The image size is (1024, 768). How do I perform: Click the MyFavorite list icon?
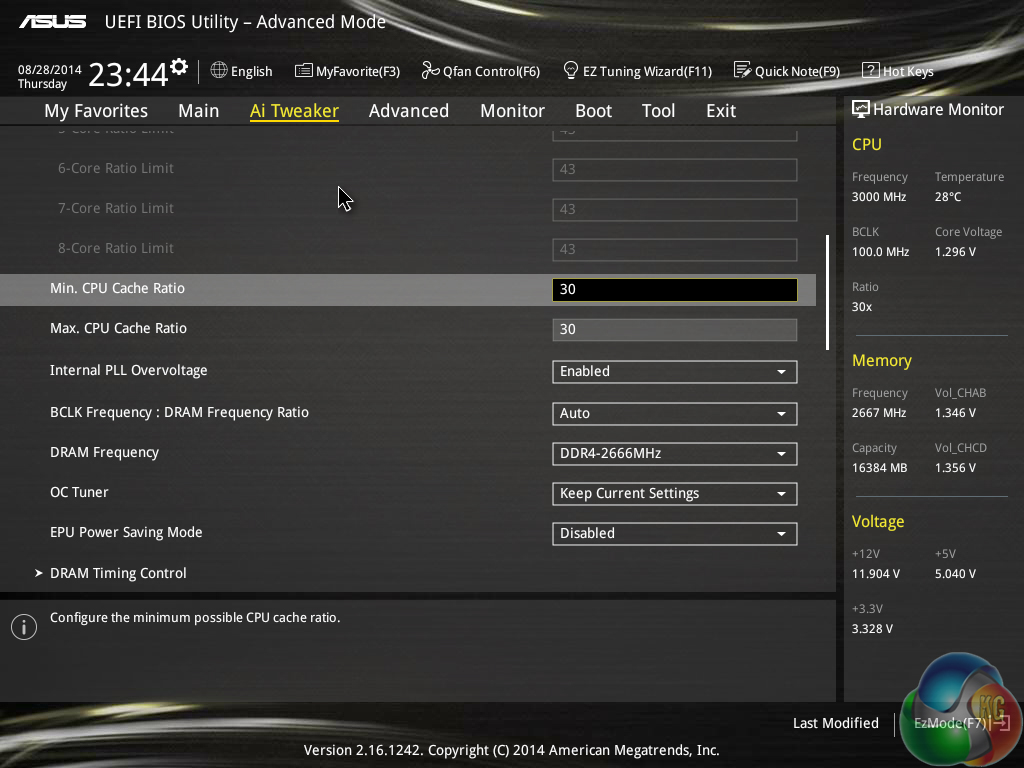point(304,71)
